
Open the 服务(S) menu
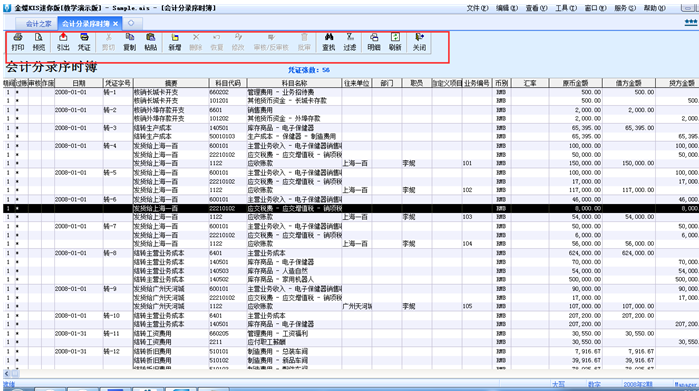[625, 8]
